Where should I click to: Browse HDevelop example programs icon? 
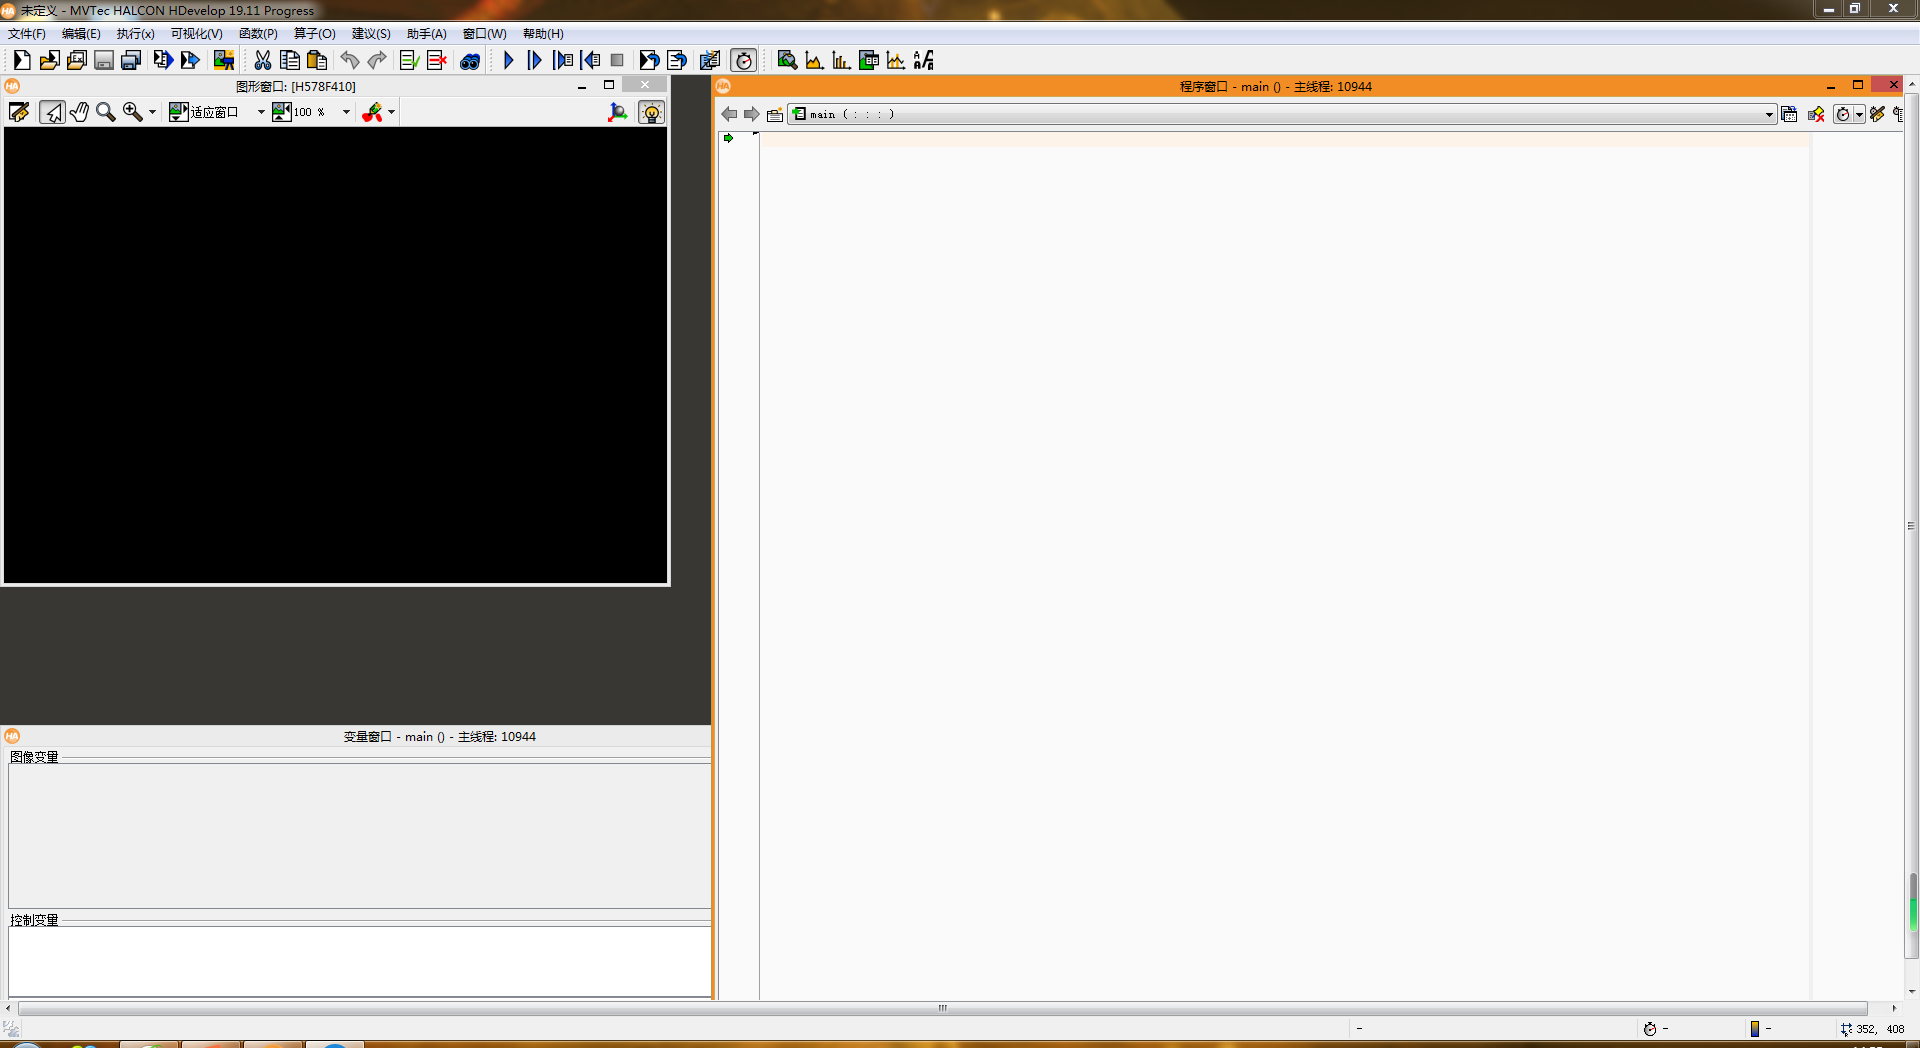click(x=76, y=60)
